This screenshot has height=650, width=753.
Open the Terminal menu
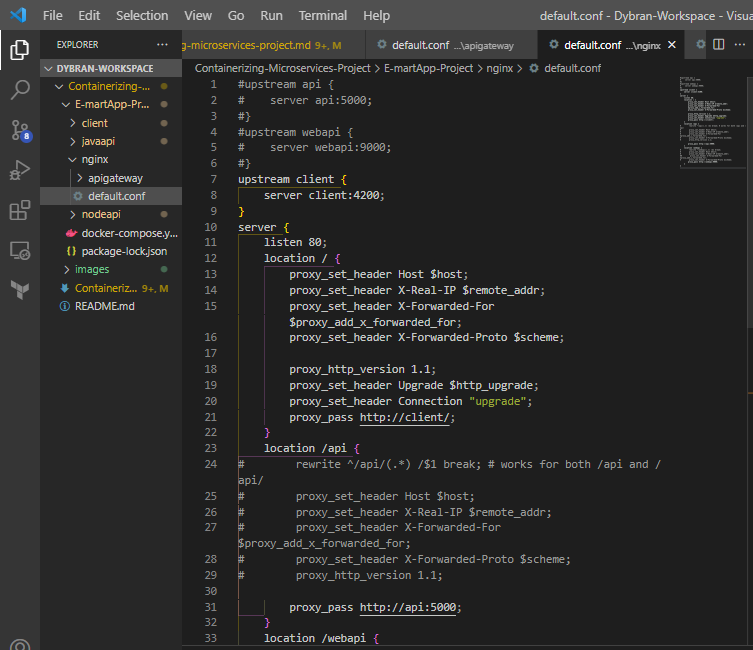click(323, 15)
